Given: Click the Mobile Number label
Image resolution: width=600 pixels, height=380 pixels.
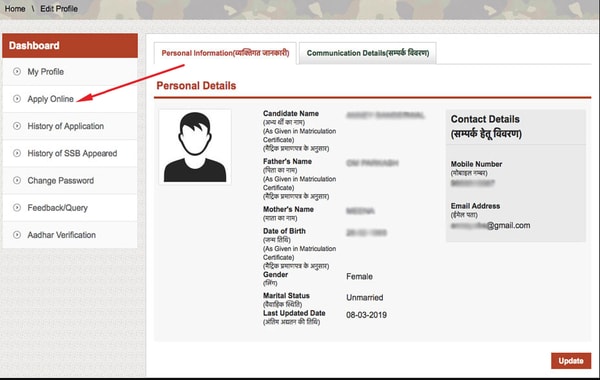Looking at the screenshot, I should (476, 164).
